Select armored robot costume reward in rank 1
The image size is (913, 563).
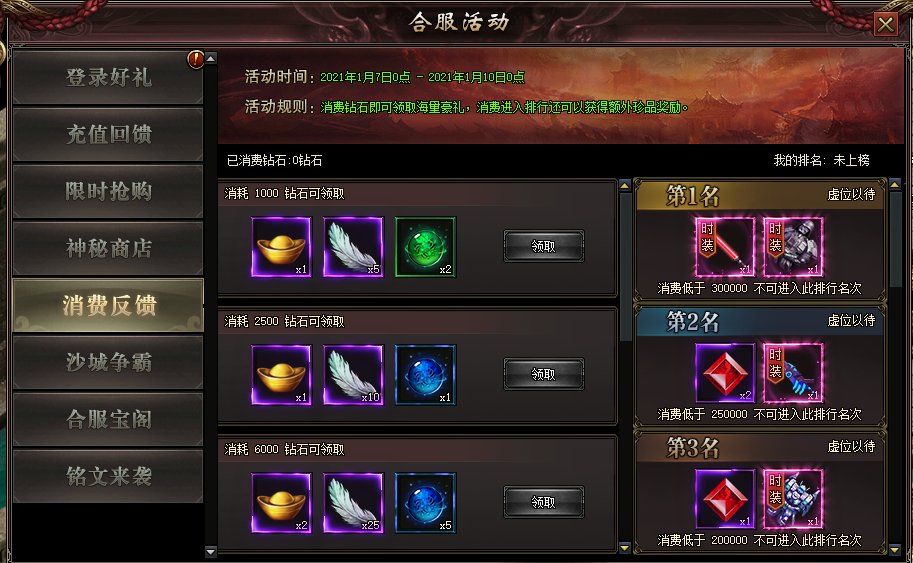(x=793, y=247)
